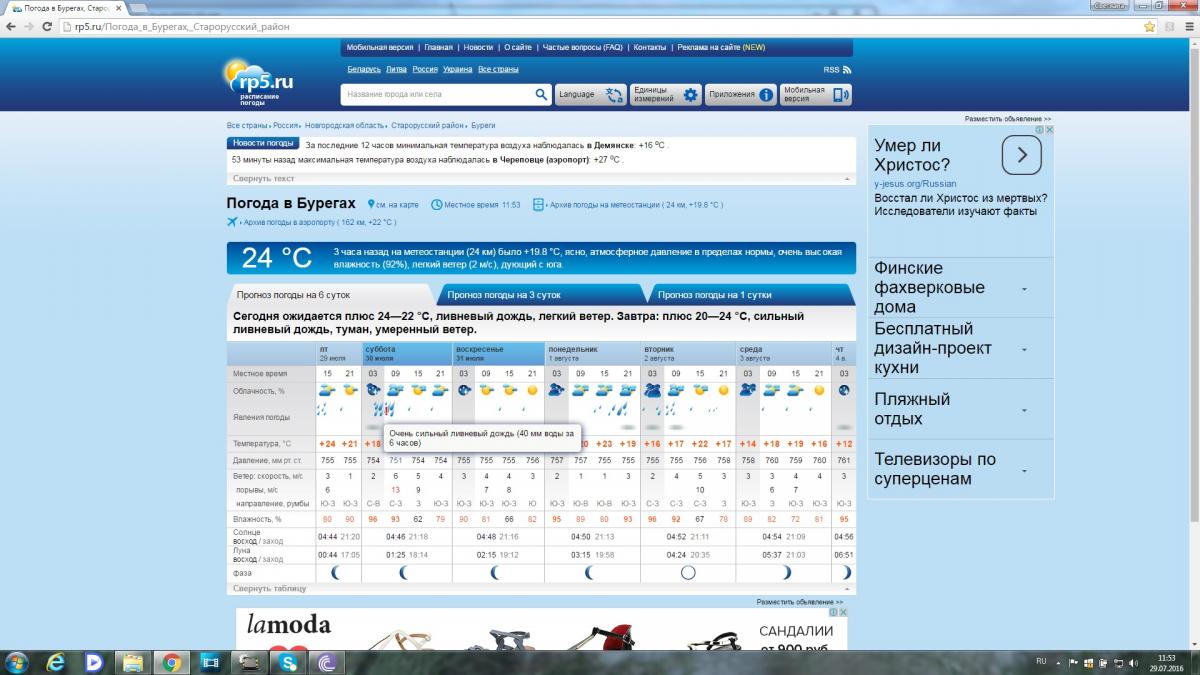Open the Language selector
The image size is (1200, 675).
click(x=590, y=95)
